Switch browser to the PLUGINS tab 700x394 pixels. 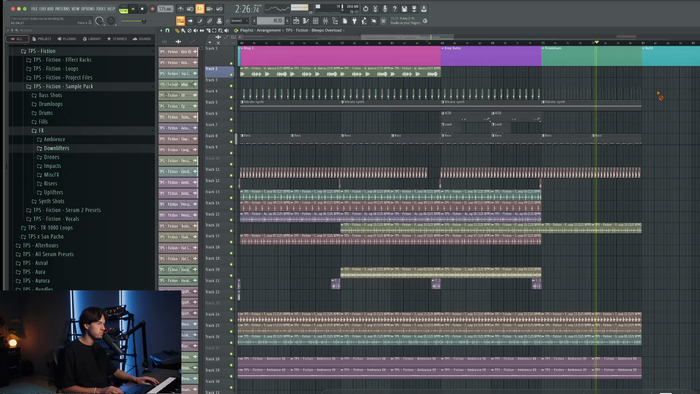[67, 39]
